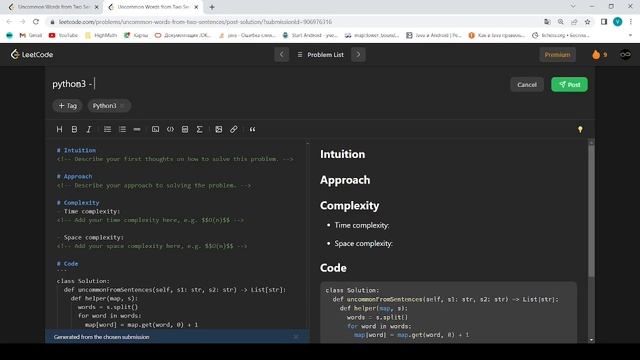
Task: Translate this page from address bar
Action: point(547,22)
